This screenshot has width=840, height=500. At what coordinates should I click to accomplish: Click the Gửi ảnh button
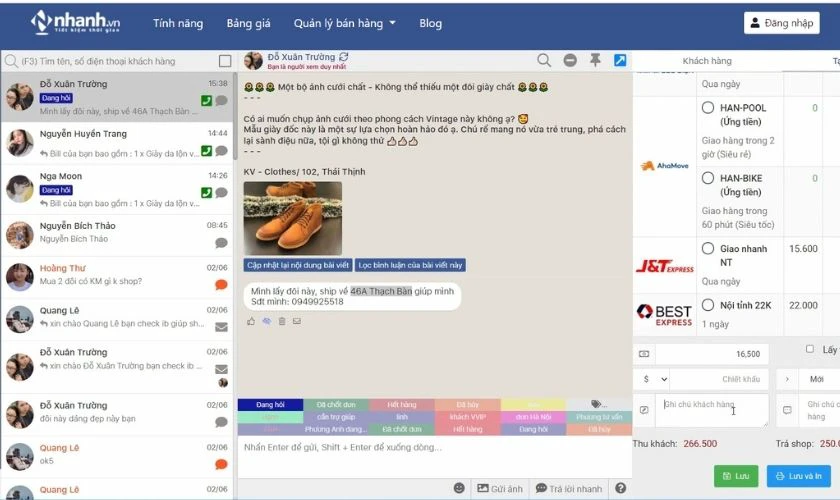(x=500, y=488)
